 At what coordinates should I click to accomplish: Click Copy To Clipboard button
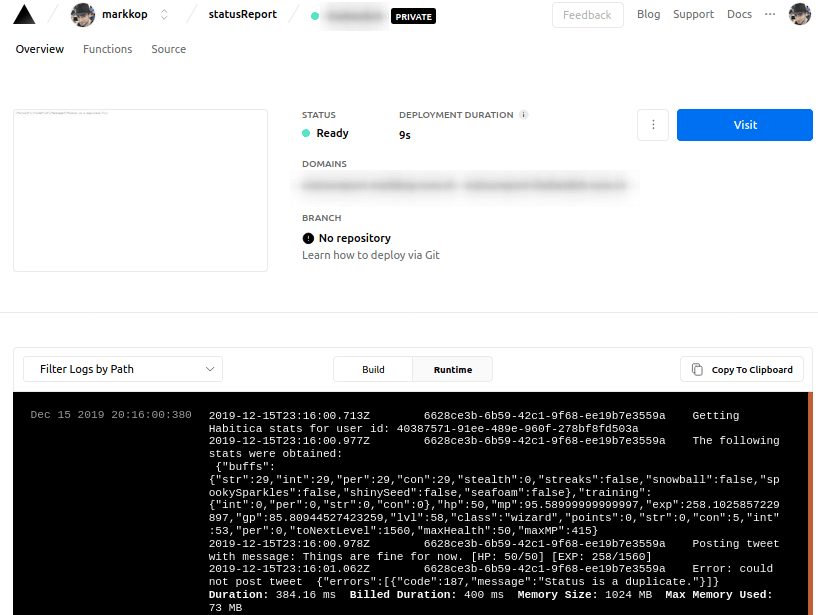[742, 369]
